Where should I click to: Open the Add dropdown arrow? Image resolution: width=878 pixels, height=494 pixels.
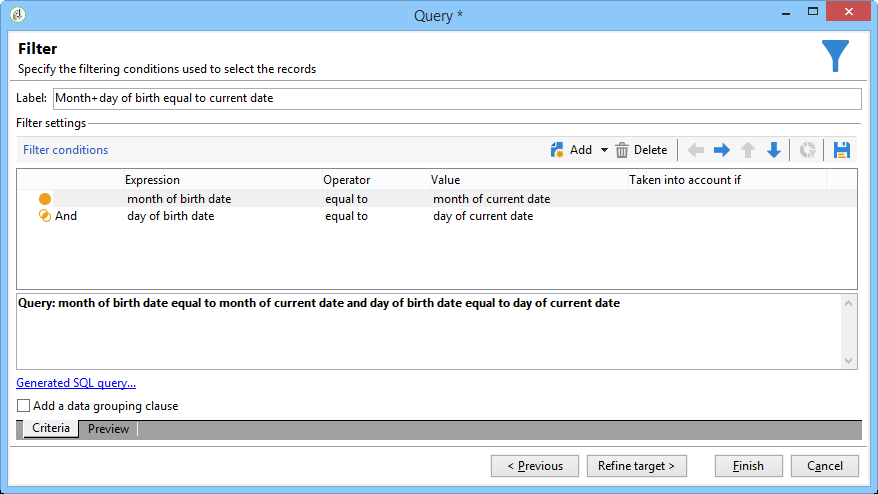(604, 150)
